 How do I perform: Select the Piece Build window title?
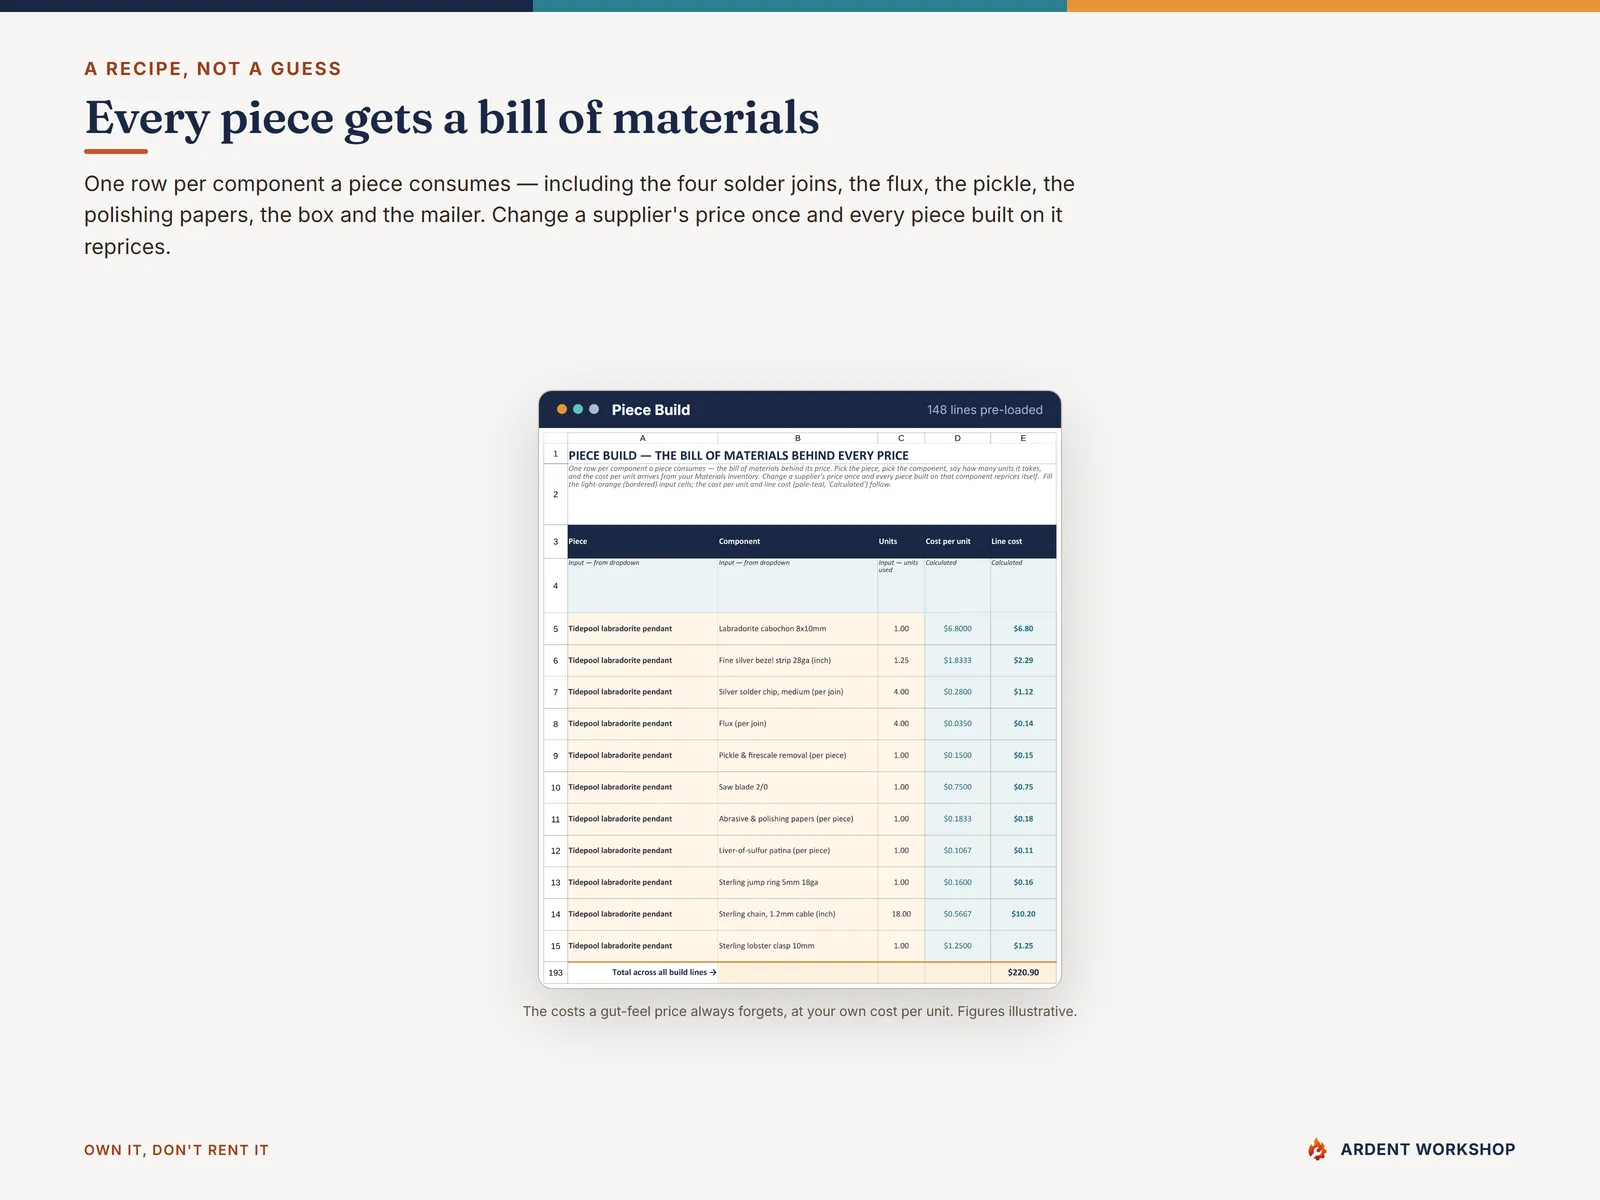coord(651,410)
